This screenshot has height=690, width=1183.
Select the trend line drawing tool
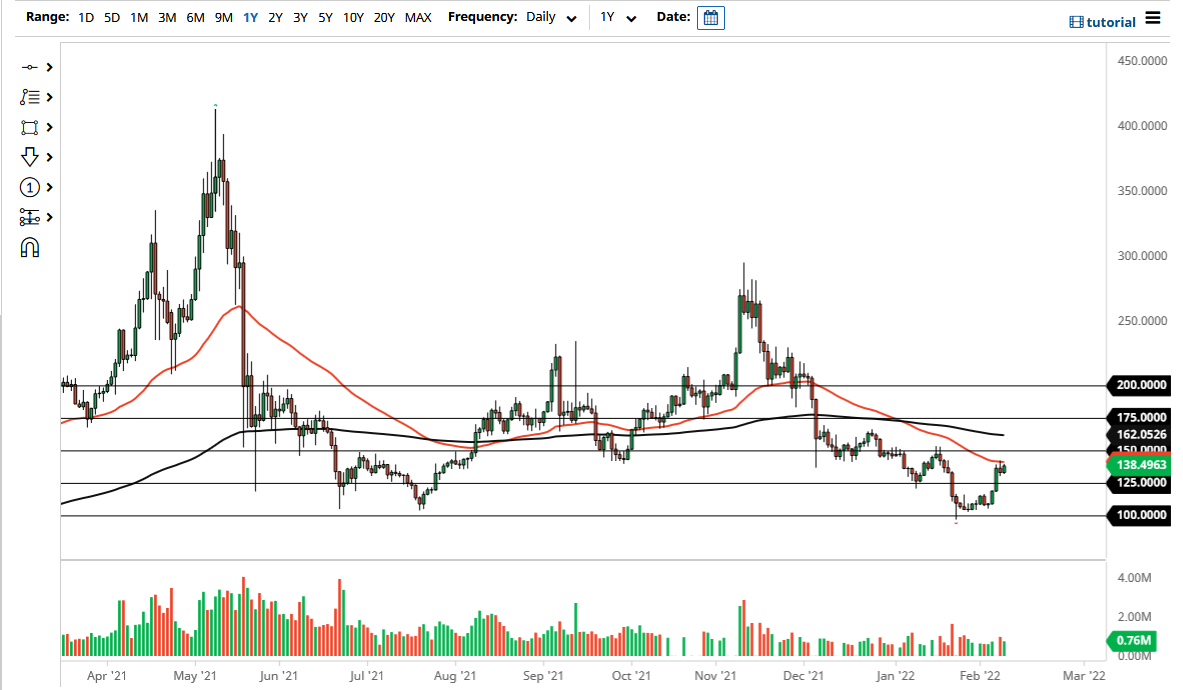tap(30, 67)
